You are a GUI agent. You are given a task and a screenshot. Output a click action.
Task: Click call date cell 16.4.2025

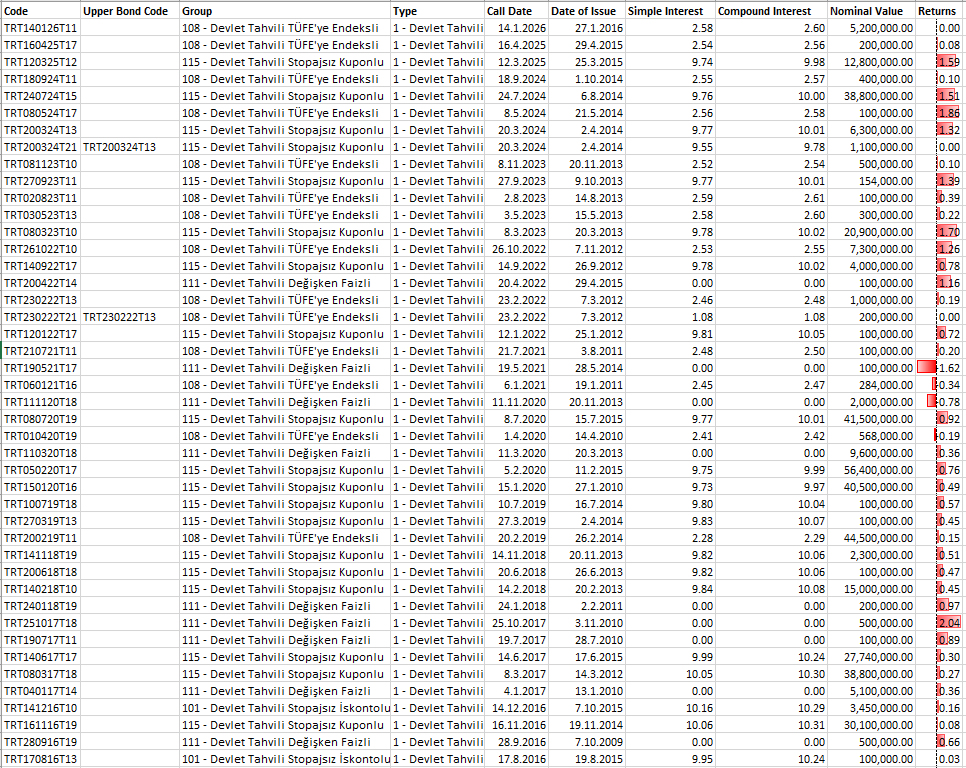[516, 45]
